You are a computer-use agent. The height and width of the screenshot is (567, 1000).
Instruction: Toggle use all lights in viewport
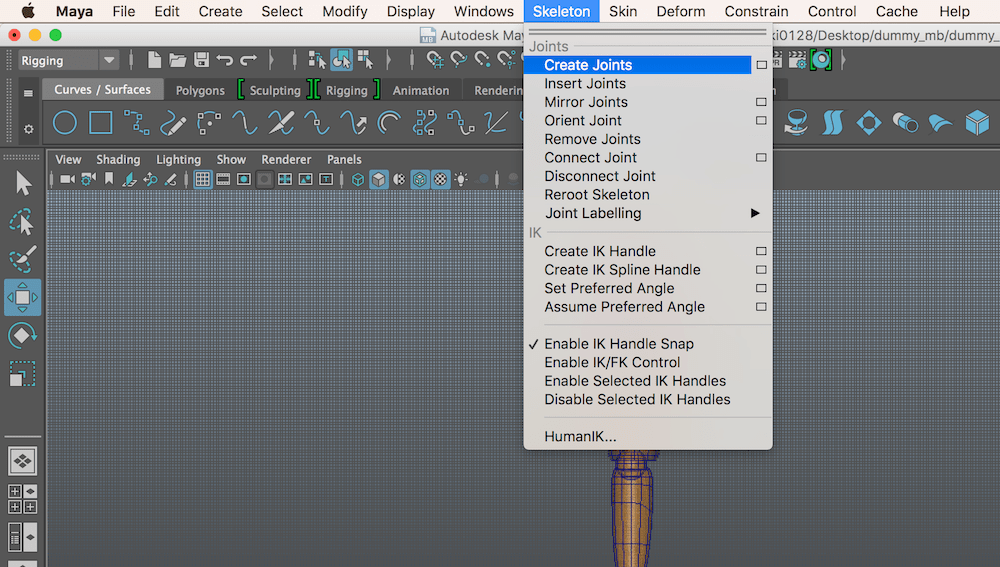click(x=461, y=179)
